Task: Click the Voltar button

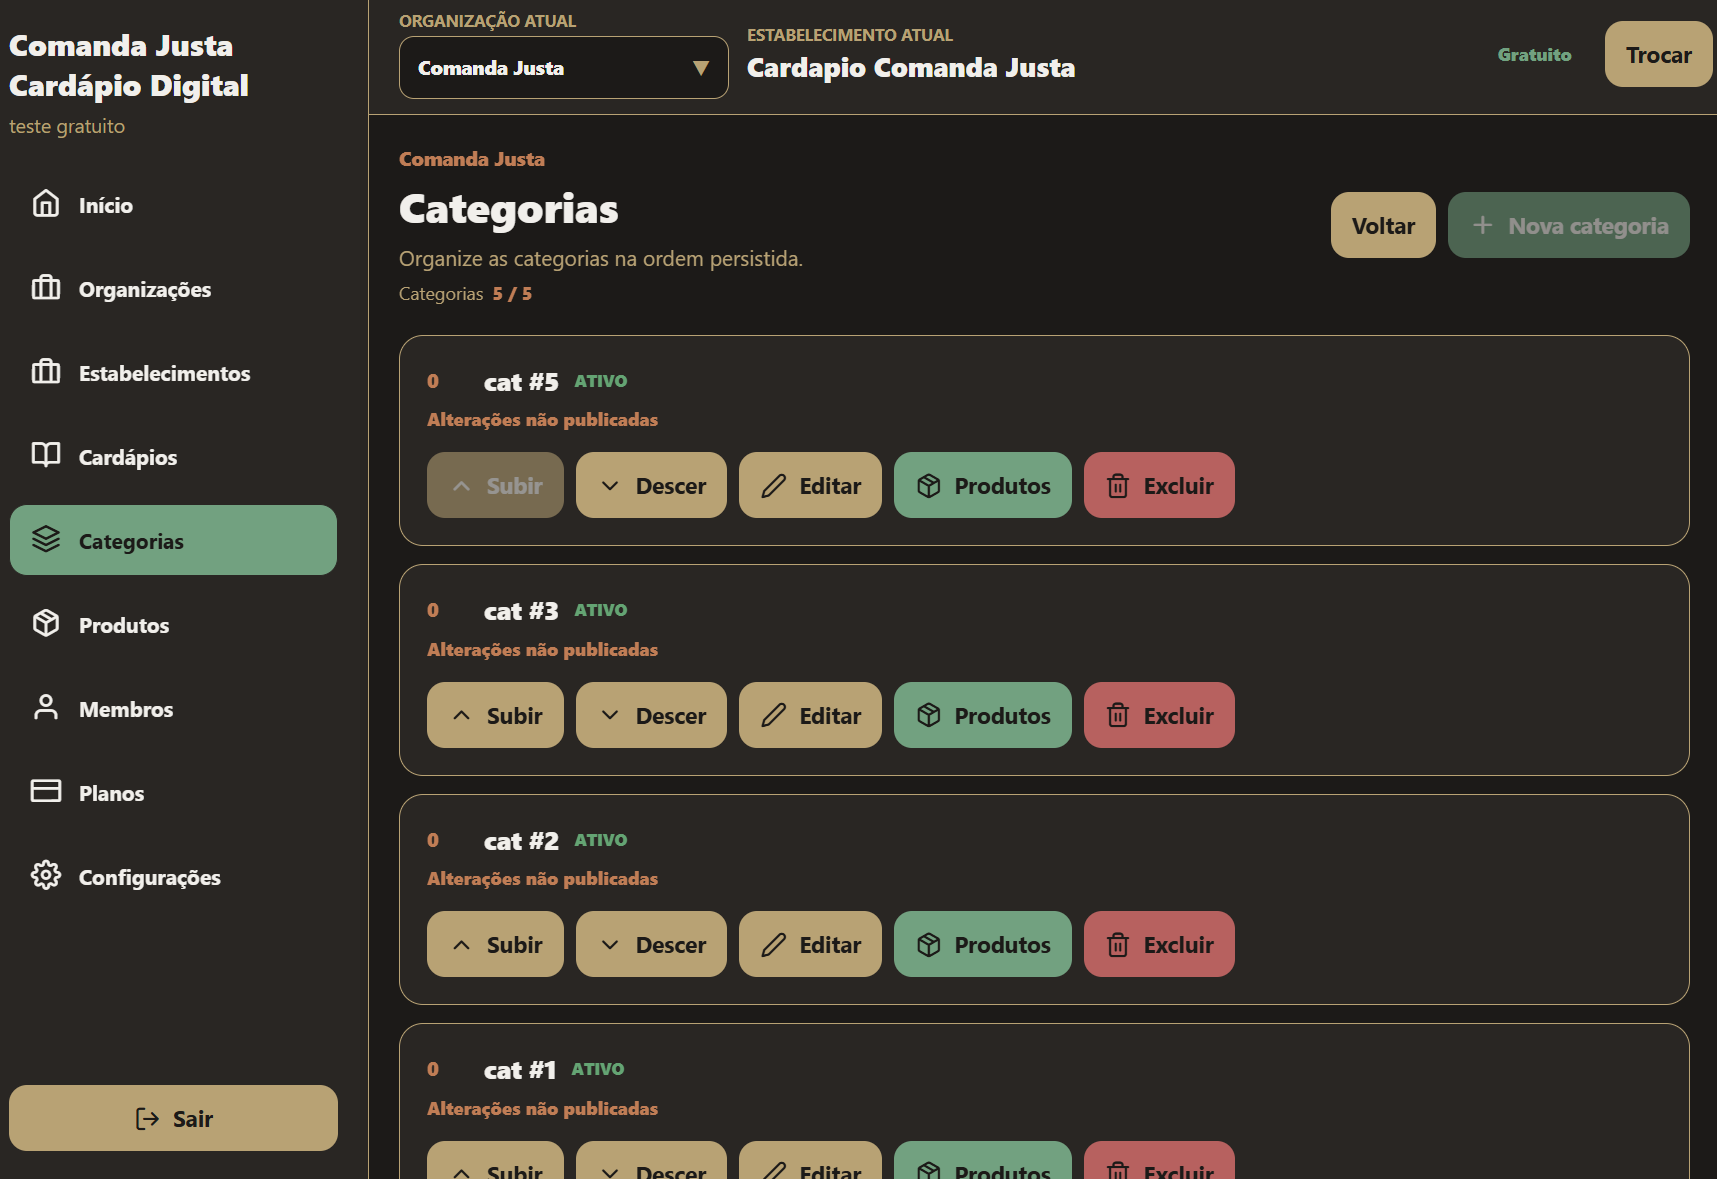Action: (x=1383, y=225)
